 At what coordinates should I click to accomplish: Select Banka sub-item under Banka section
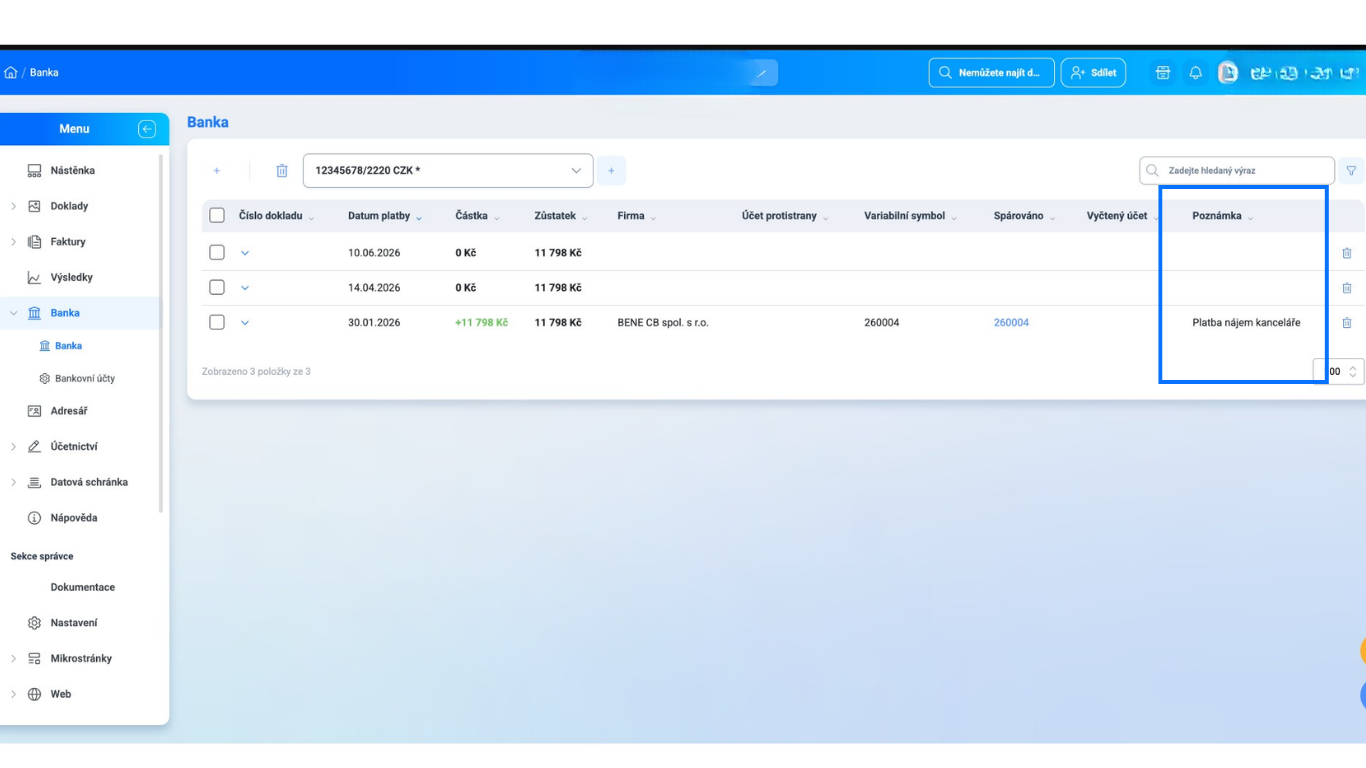coord(60,346)
